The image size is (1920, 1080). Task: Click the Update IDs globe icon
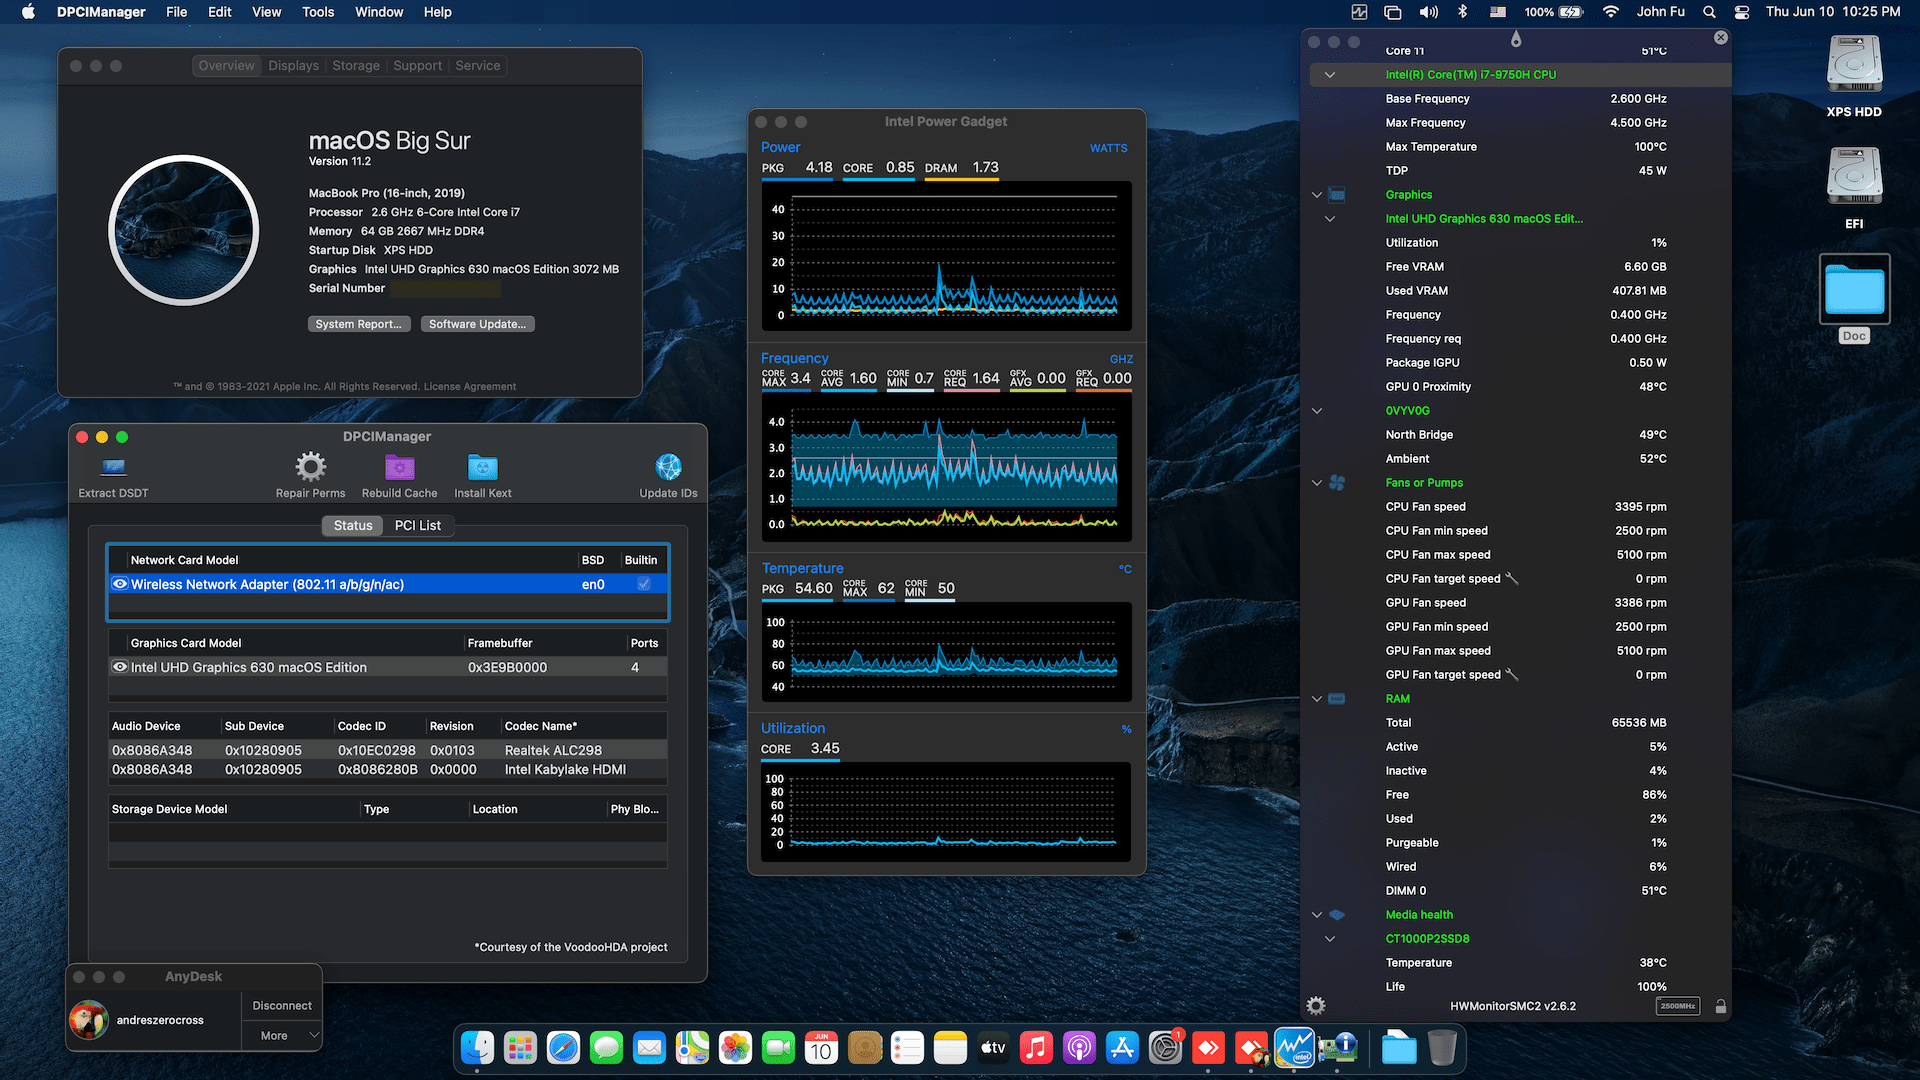[x=668, y=467]
